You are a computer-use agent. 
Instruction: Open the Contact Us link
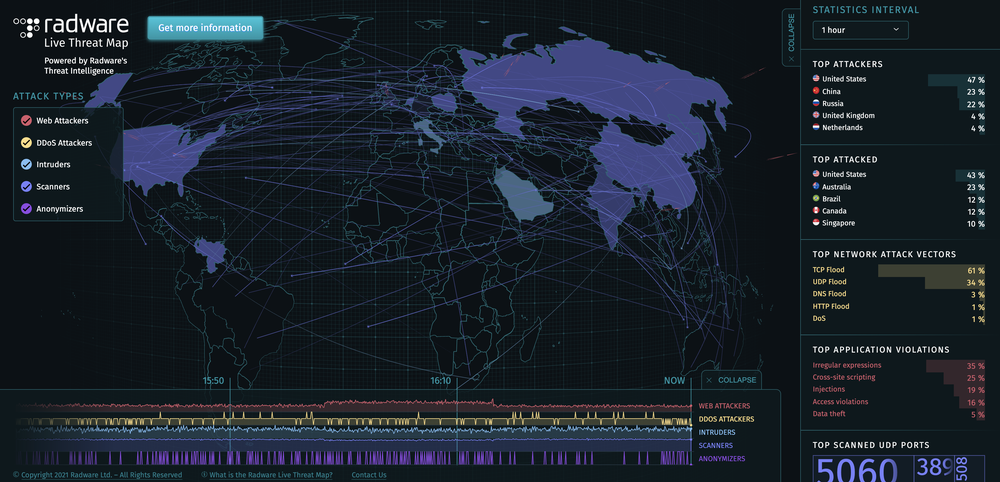369,475
